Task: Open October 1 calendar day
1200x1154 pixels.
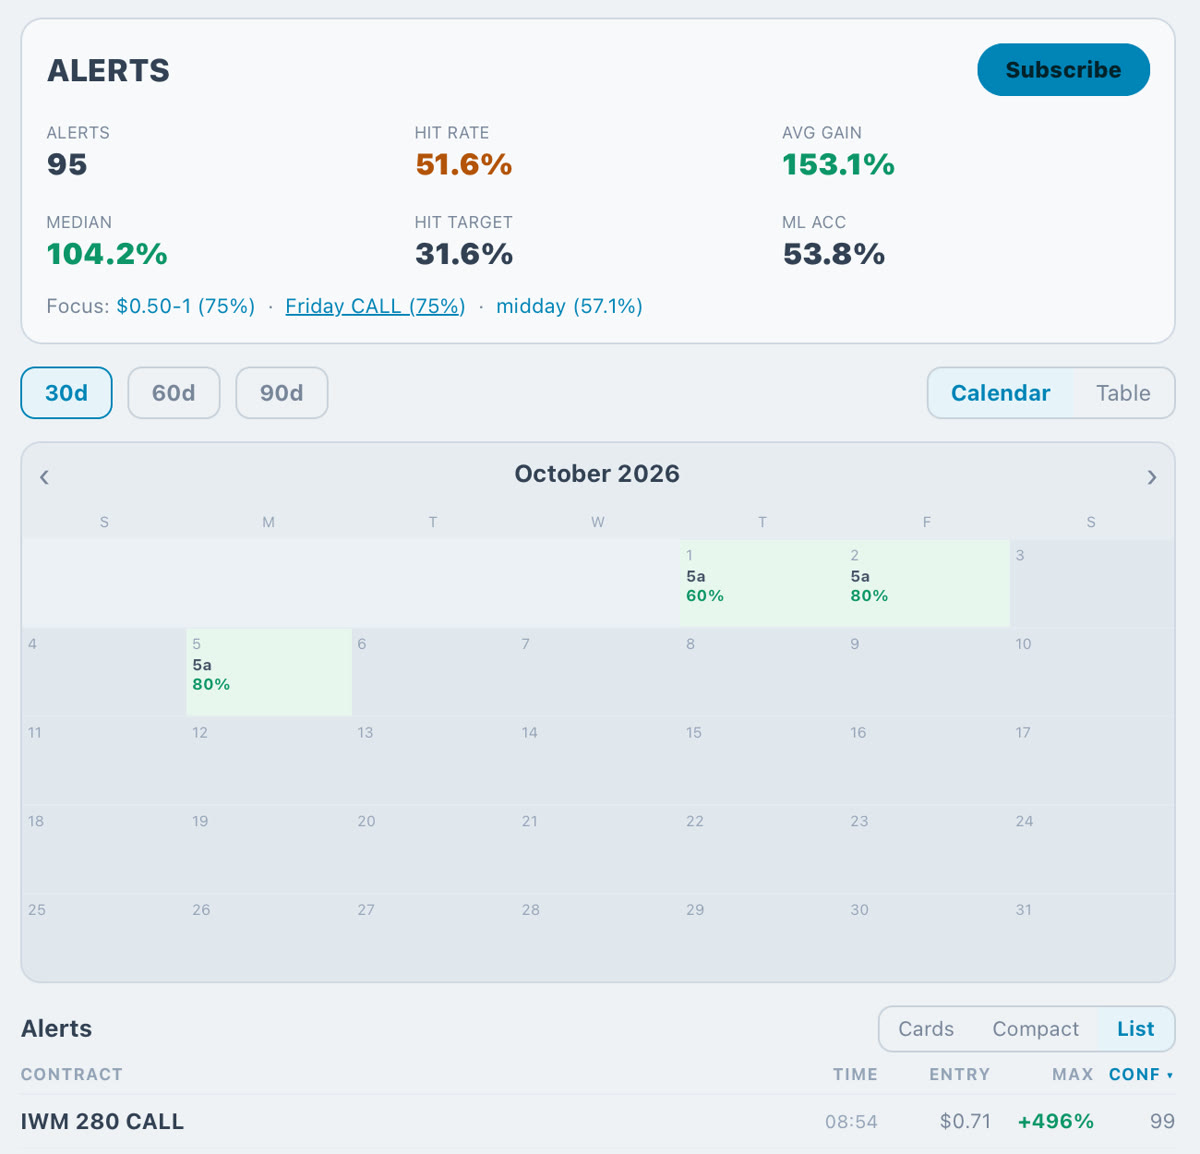Action: click(762, 583)
